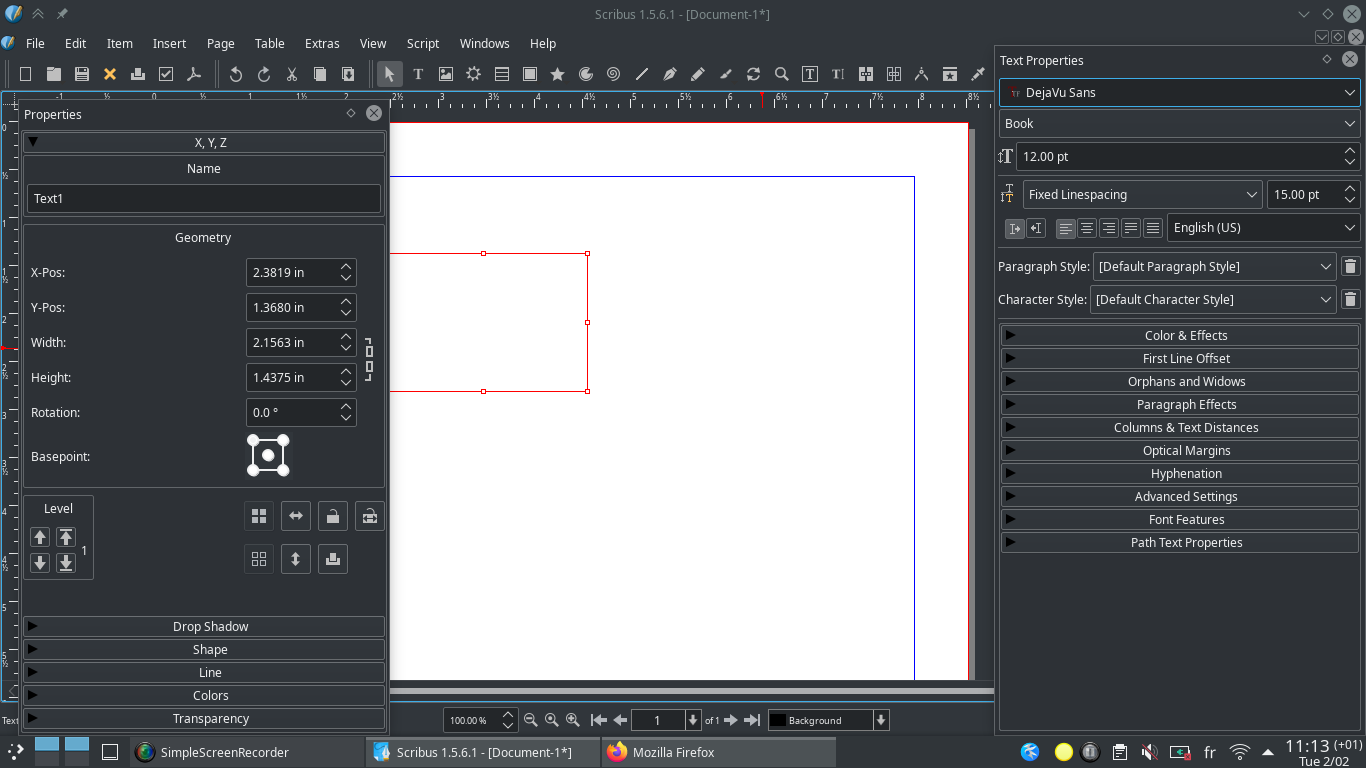The width and height of the screenshot is (1366, 768).
Task: Enable right-to-left text direction
Action: (1036, 228)
